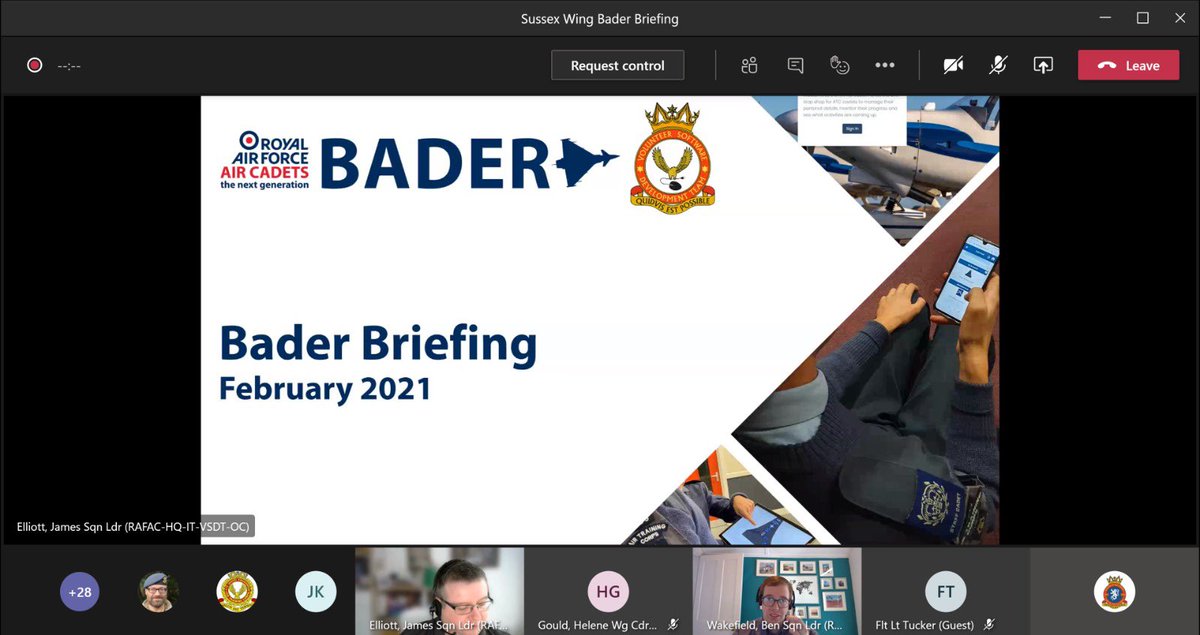The height and width of the screenshot is (635, 1200).
Task: Select Wakefield, Ben video thumbnail
Action: click(777, 590)
